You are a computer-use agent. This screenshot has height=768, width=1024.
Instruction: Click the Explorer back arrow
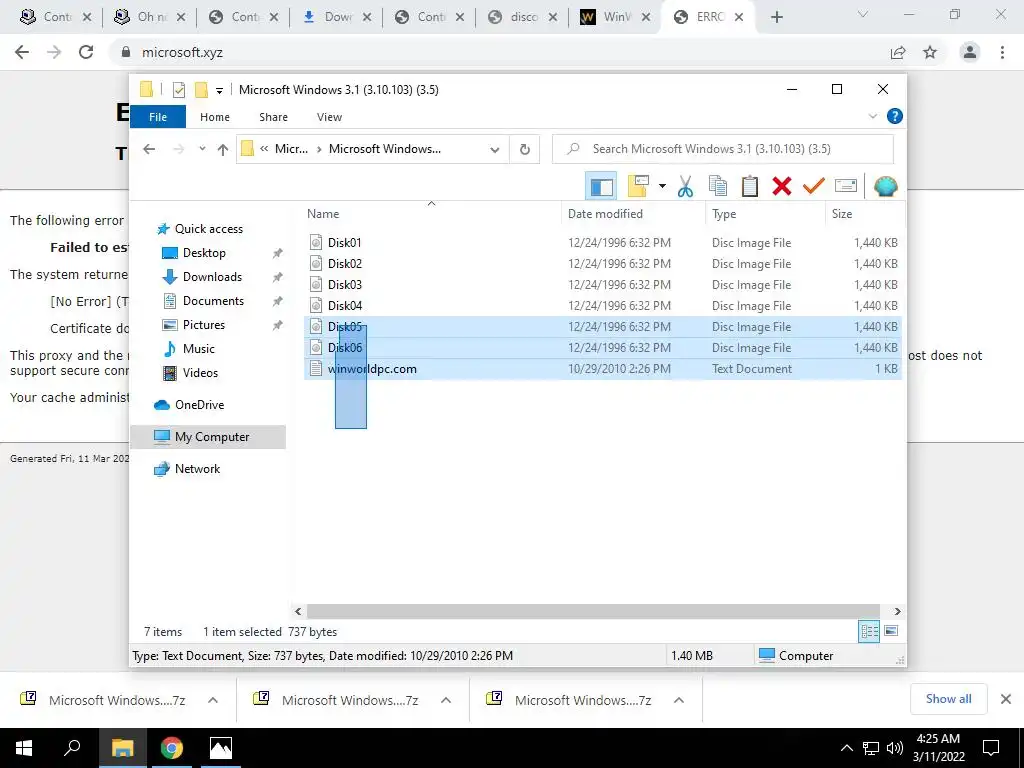point(150,149)
